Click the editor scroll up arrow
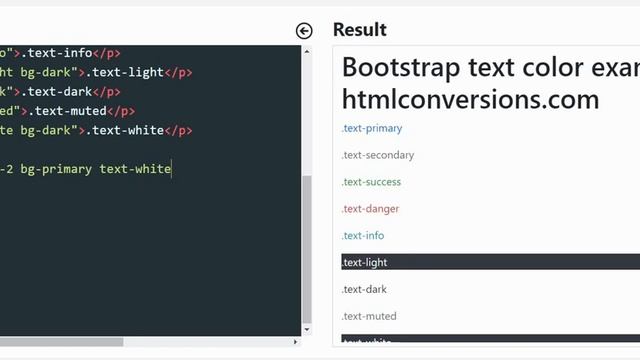This screenshot has width=640, height=360. [307, 52]
